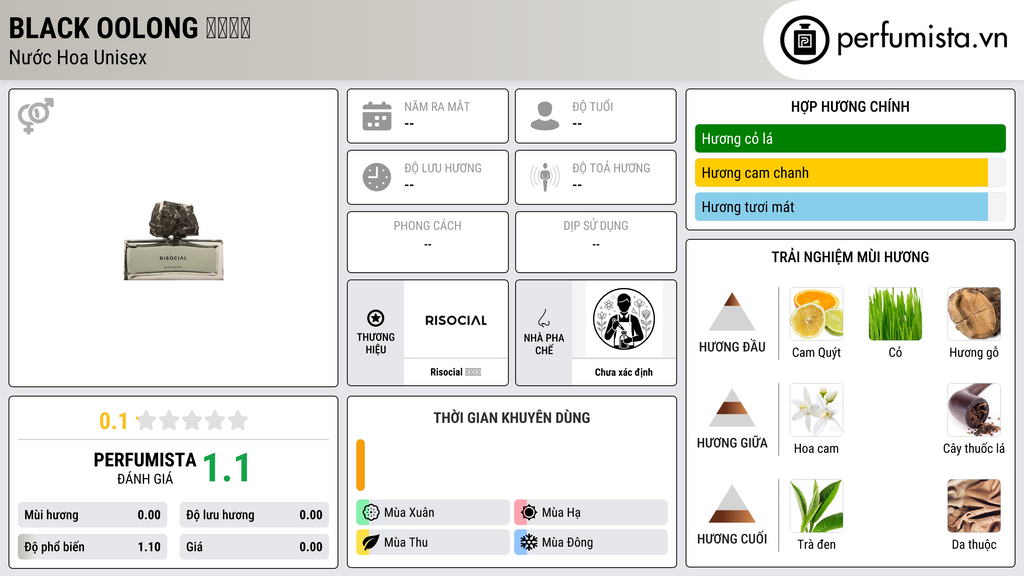Click the Risocial brand name label

[x=455, y=372]
